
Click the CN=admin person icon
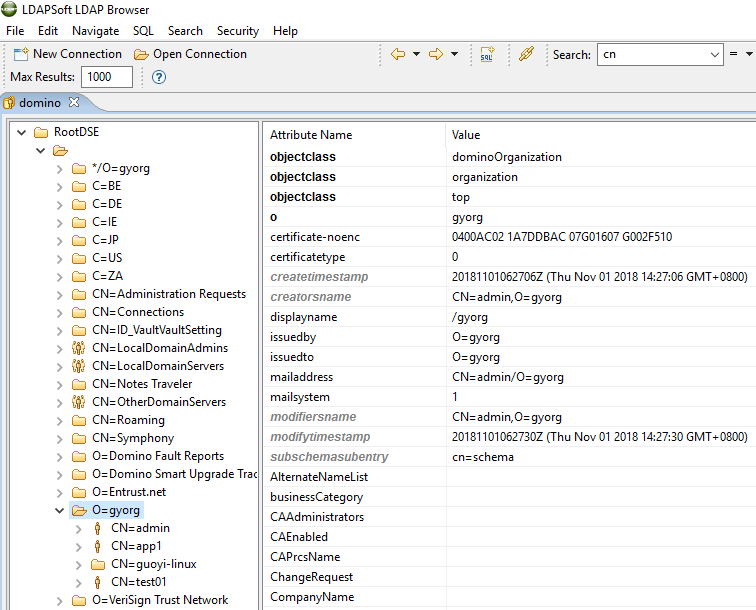pos(97,529)
